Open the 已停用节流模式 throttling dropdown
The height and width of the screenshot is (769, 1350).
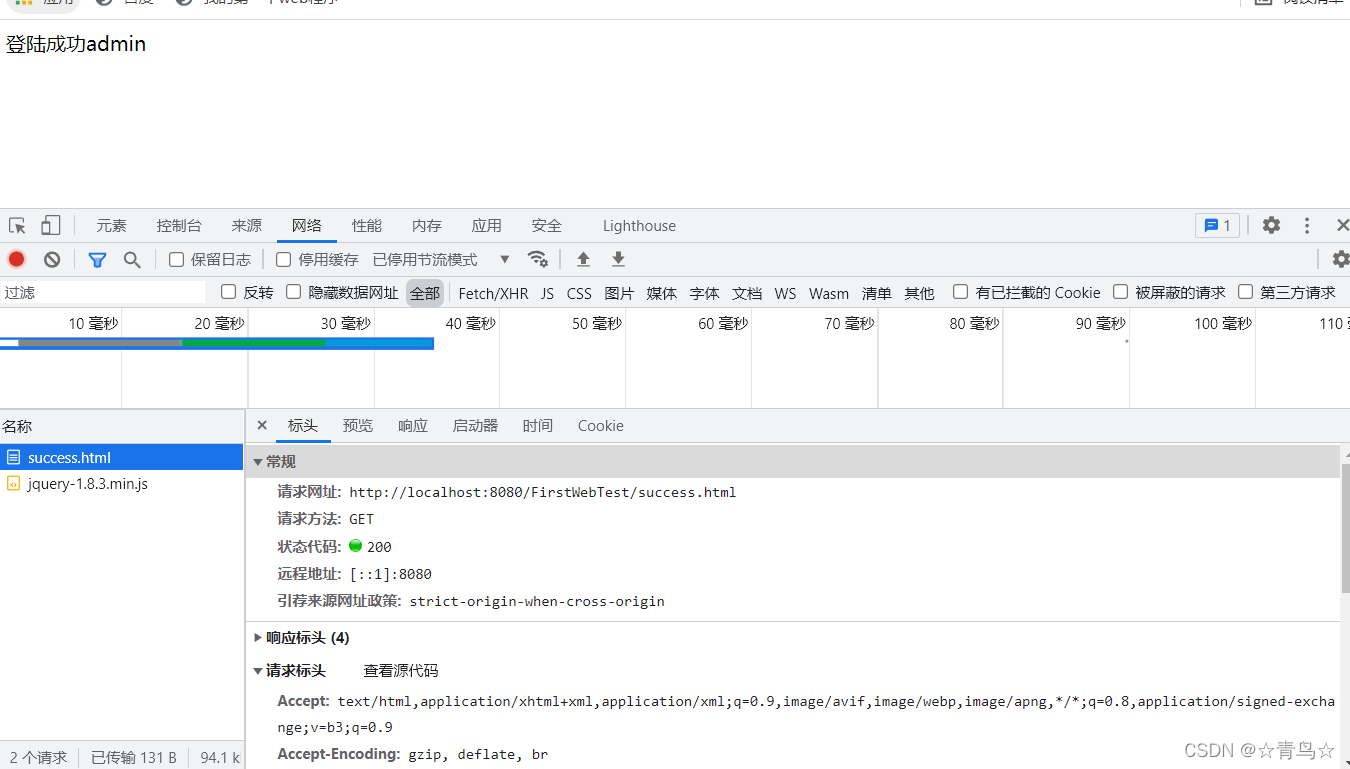pyautogui.click(x=442, y=259)
